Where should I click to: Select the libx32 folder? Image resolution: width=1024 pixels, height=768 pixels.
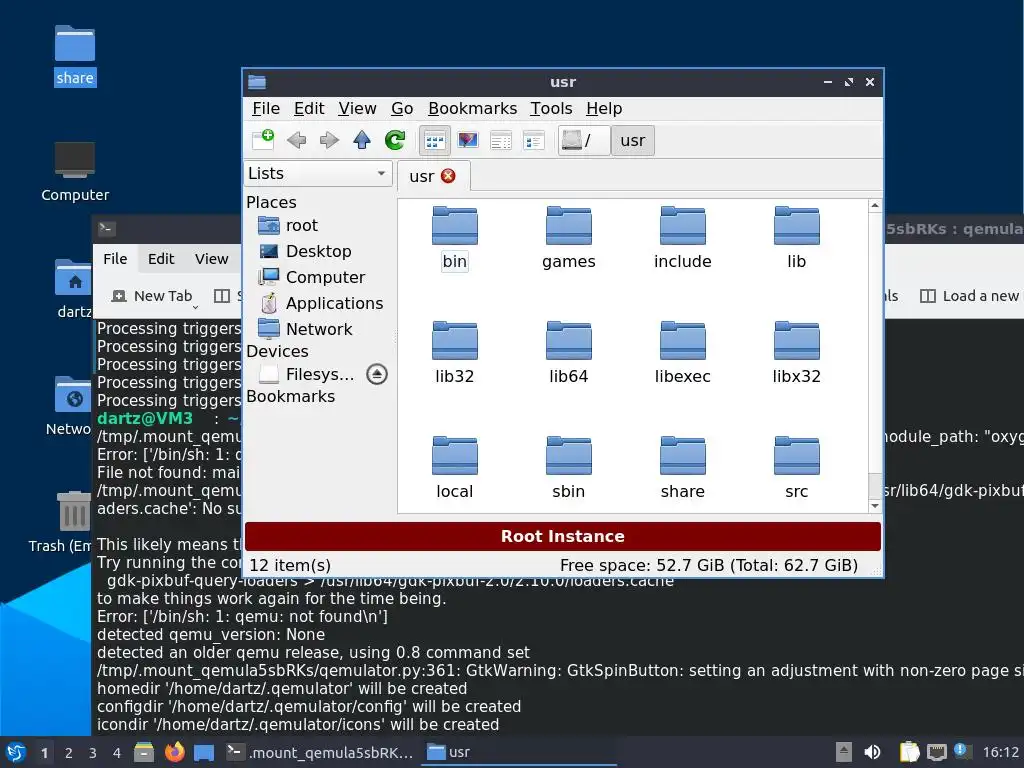point(797,353)
